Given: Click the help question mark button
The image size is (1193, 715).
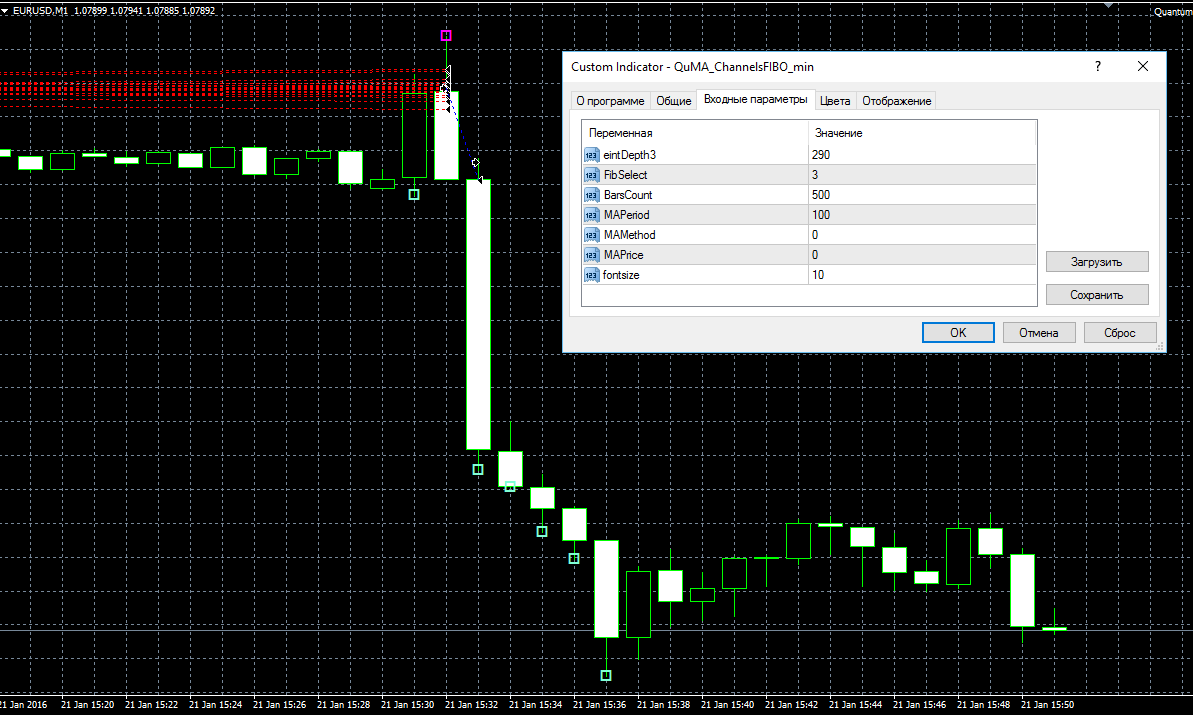Looking at the screenshot, I should tap(1097, 66).
